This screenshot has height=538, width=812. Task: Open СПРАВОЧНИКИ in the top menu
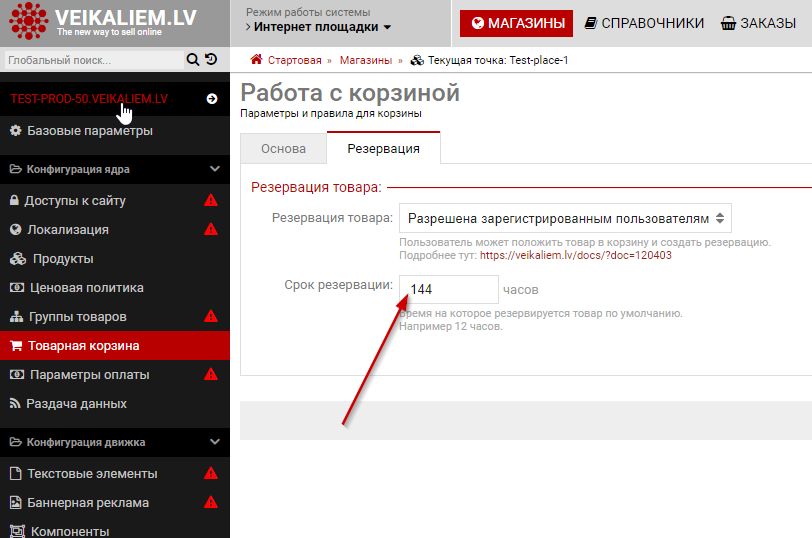pyautogui.click(x=644, y=23)
